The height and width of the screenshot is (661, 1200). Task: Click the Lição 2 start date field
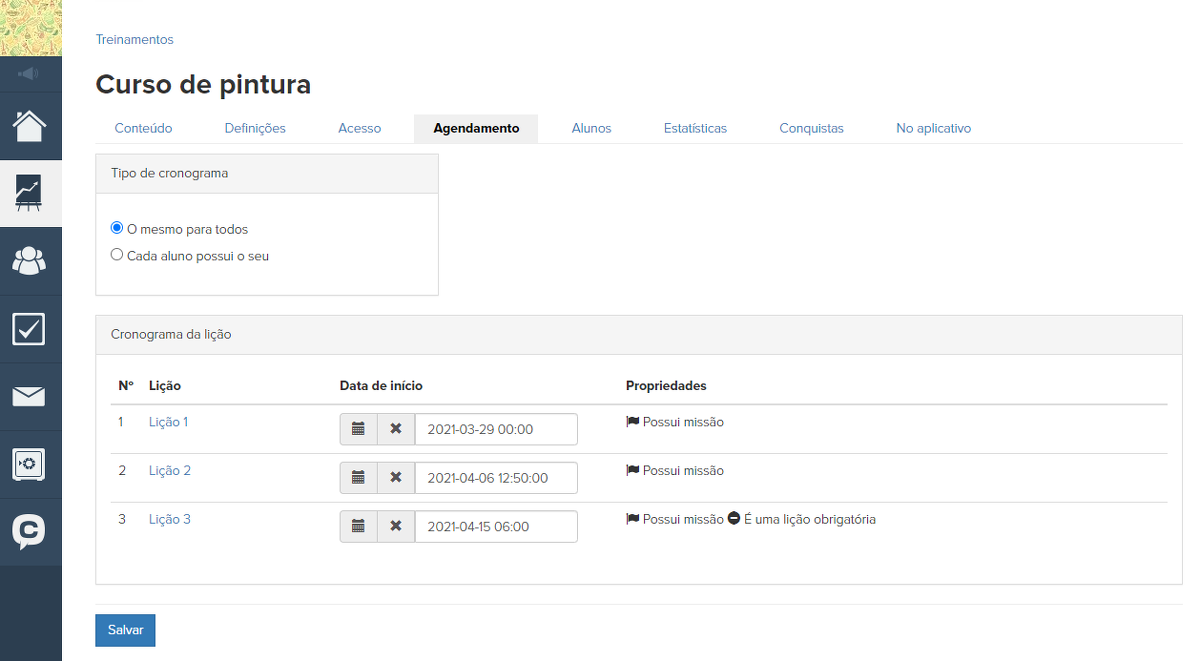[x=496, y=478]
